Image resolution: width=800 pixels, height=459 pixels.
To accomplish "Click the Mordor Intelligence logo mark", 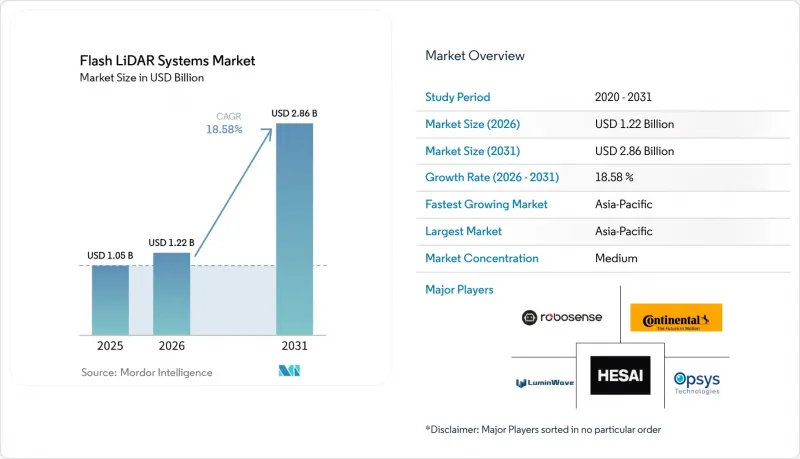I will coord(289,371).
